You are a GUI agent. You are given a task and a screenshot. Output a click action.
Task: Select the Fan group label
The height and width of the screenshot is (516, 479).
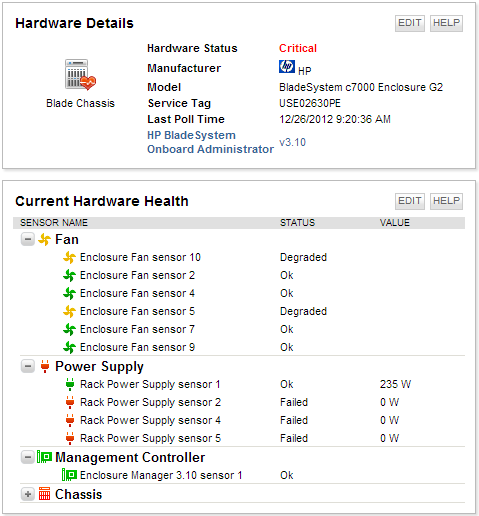coord(67,239)
